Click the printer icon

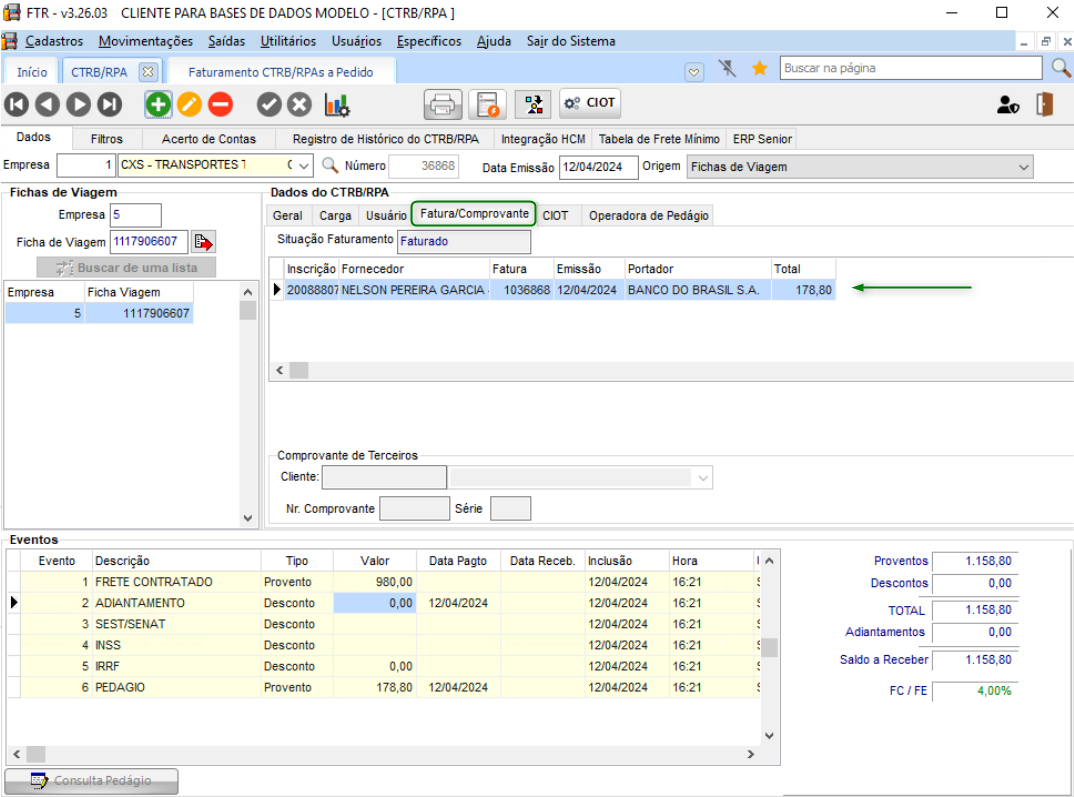[443, 104]
